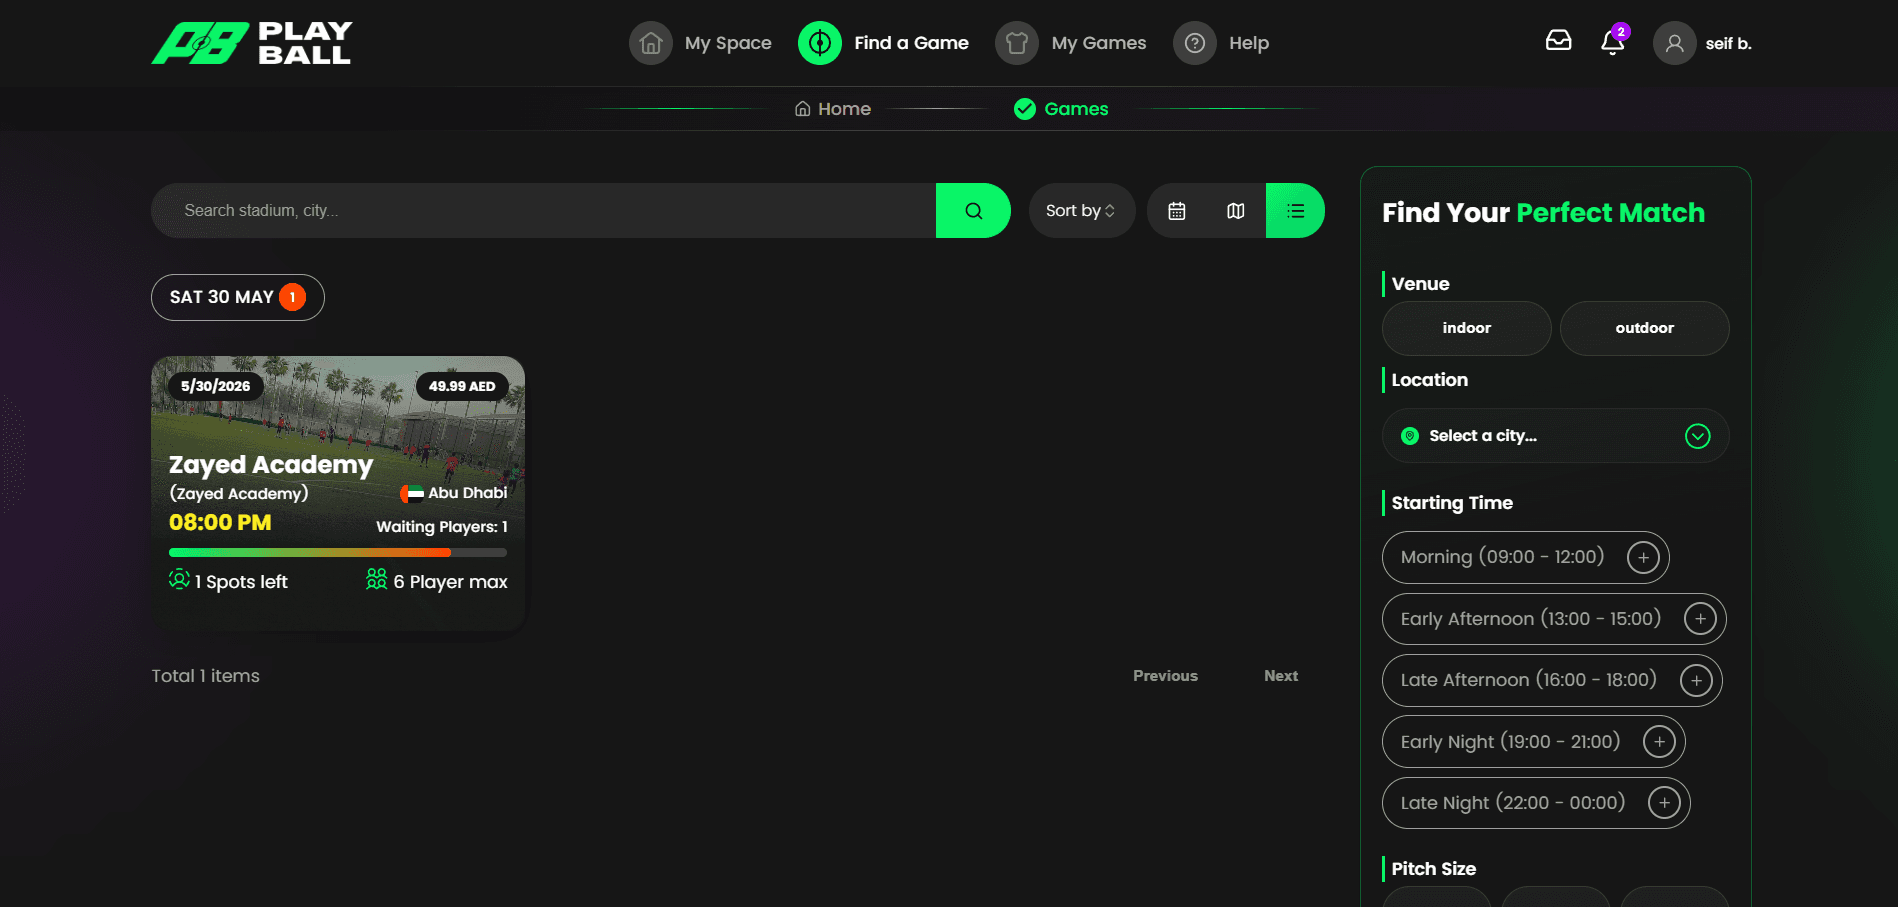
Task: Click the 1 Spots left text
Action: [x=241, y=582]
